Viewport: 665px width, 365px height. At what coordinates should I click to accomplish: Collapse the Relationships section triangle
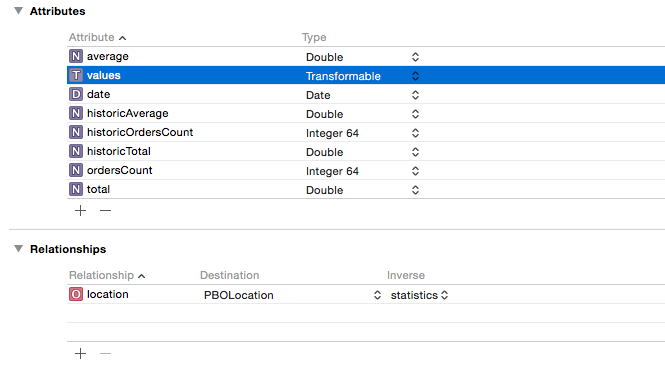(x=18, y=249)
